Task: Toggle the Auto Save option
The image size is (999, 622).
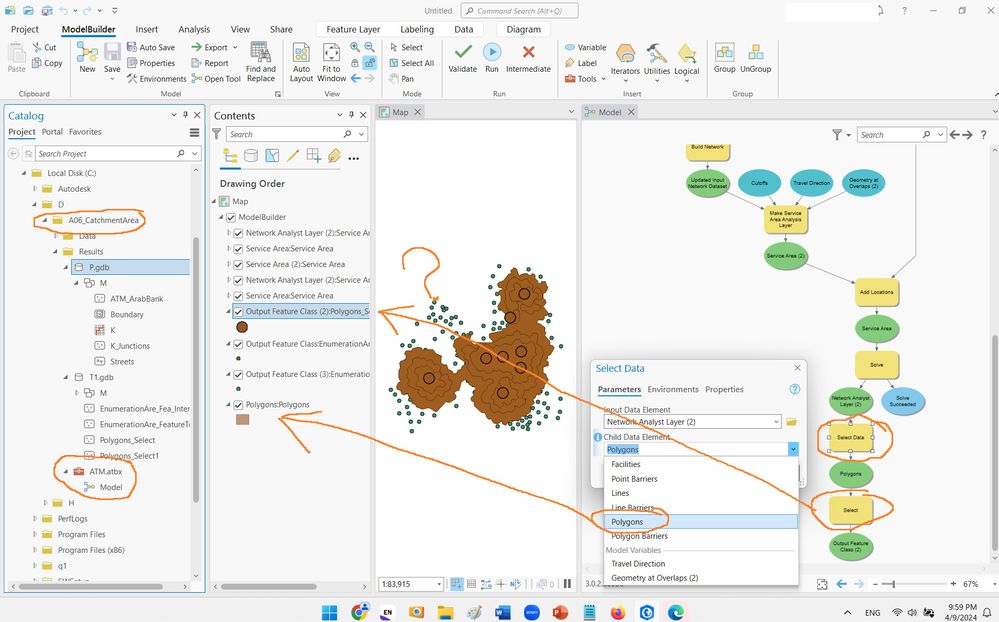Action: [x=150, y=47]
